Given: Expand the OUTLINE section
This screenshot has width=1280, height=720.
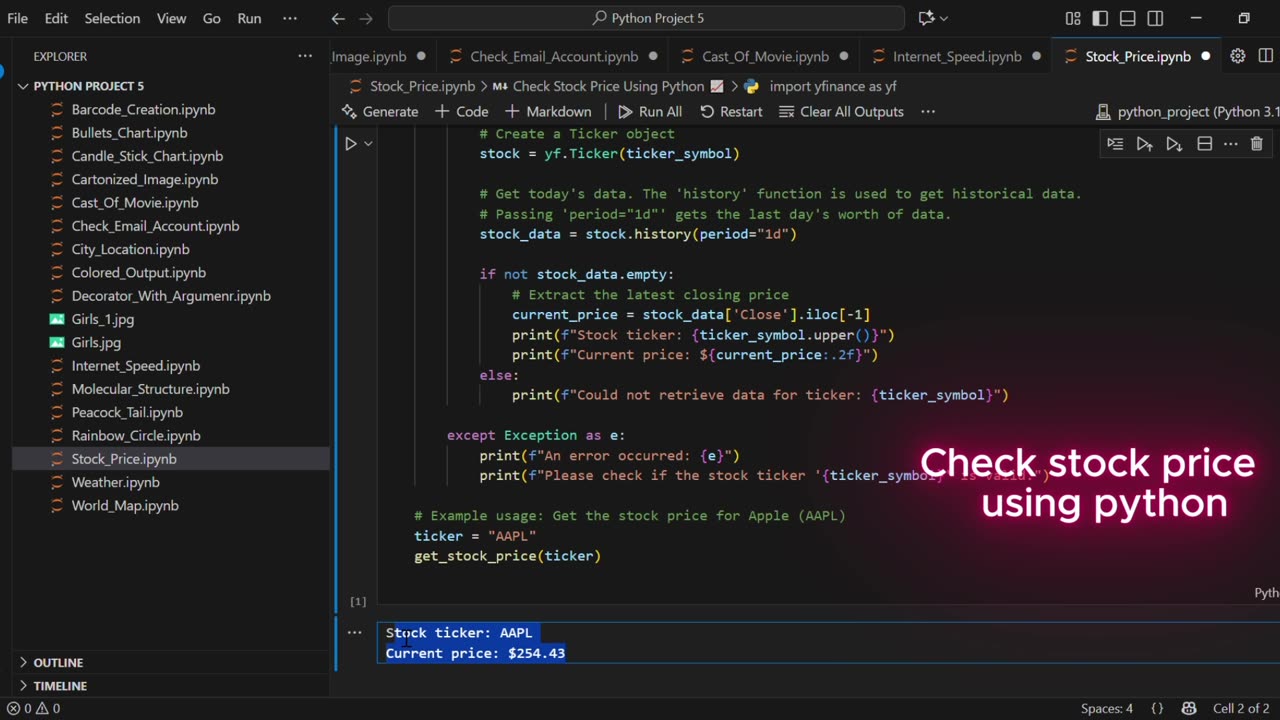Looking at the screenshot, I should pos(58,662).
